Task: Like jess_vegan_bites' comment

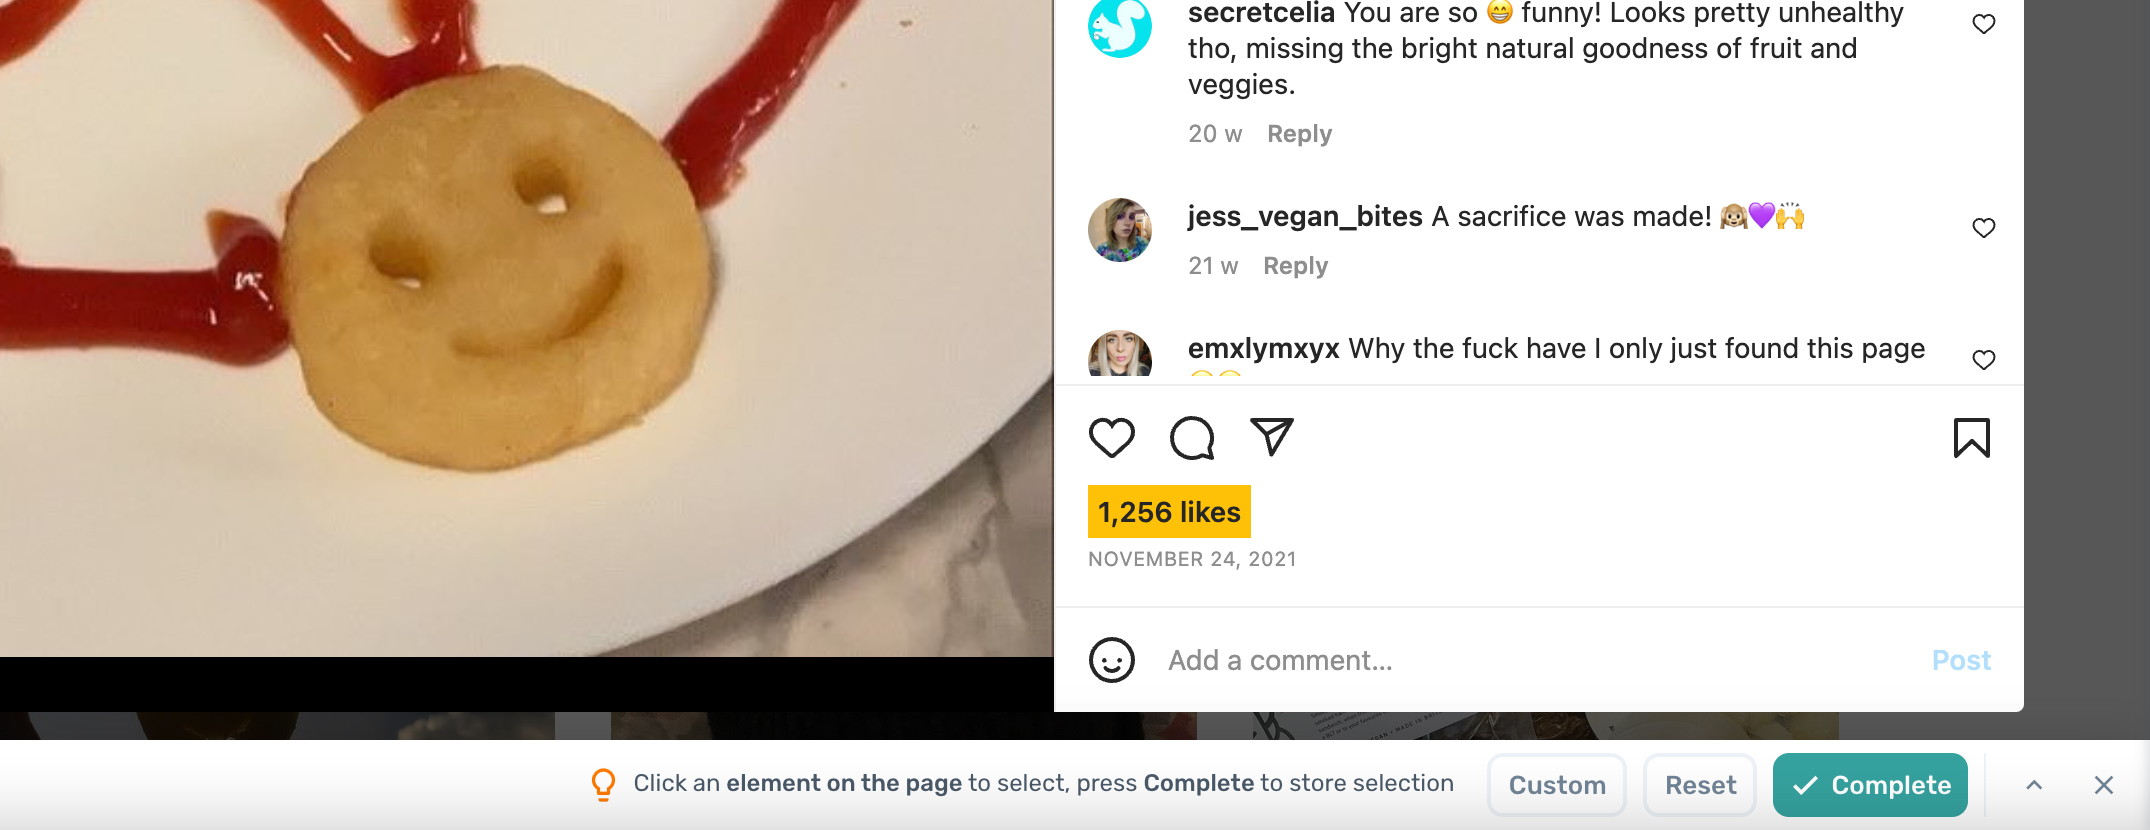Action: coord(1984,228)
